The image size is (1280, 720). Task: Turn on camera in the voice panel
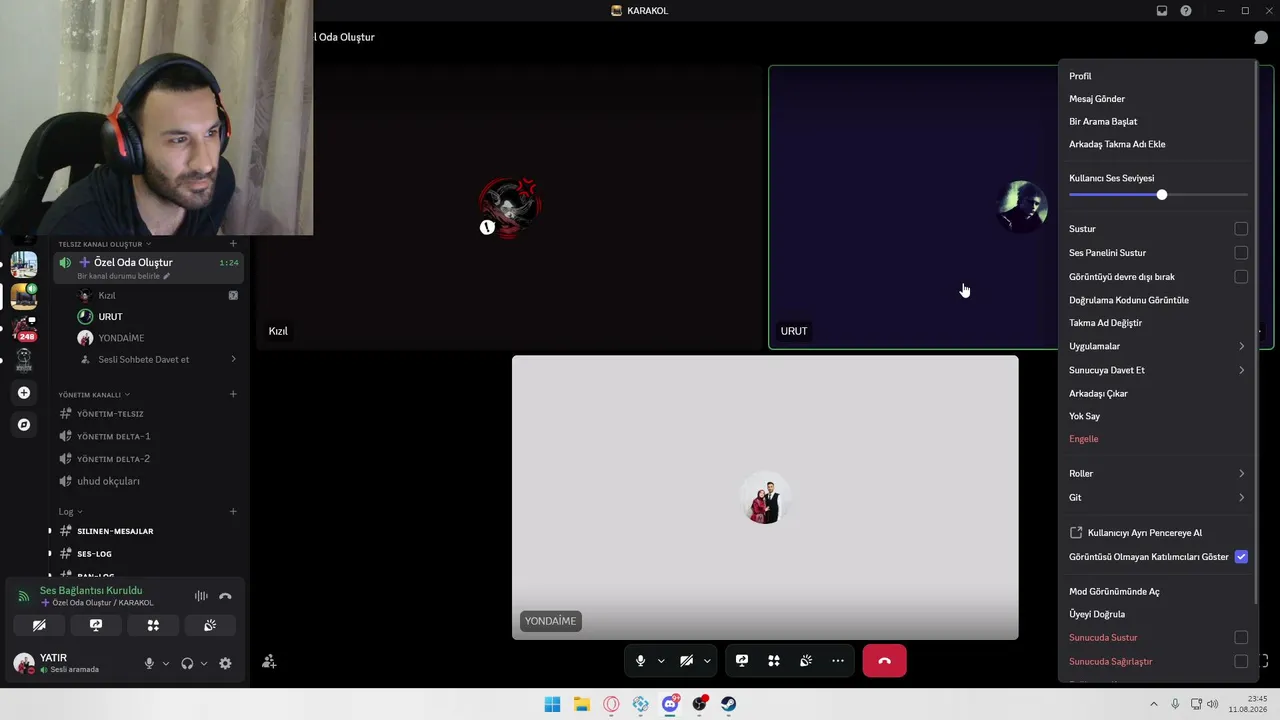[39, 625]
